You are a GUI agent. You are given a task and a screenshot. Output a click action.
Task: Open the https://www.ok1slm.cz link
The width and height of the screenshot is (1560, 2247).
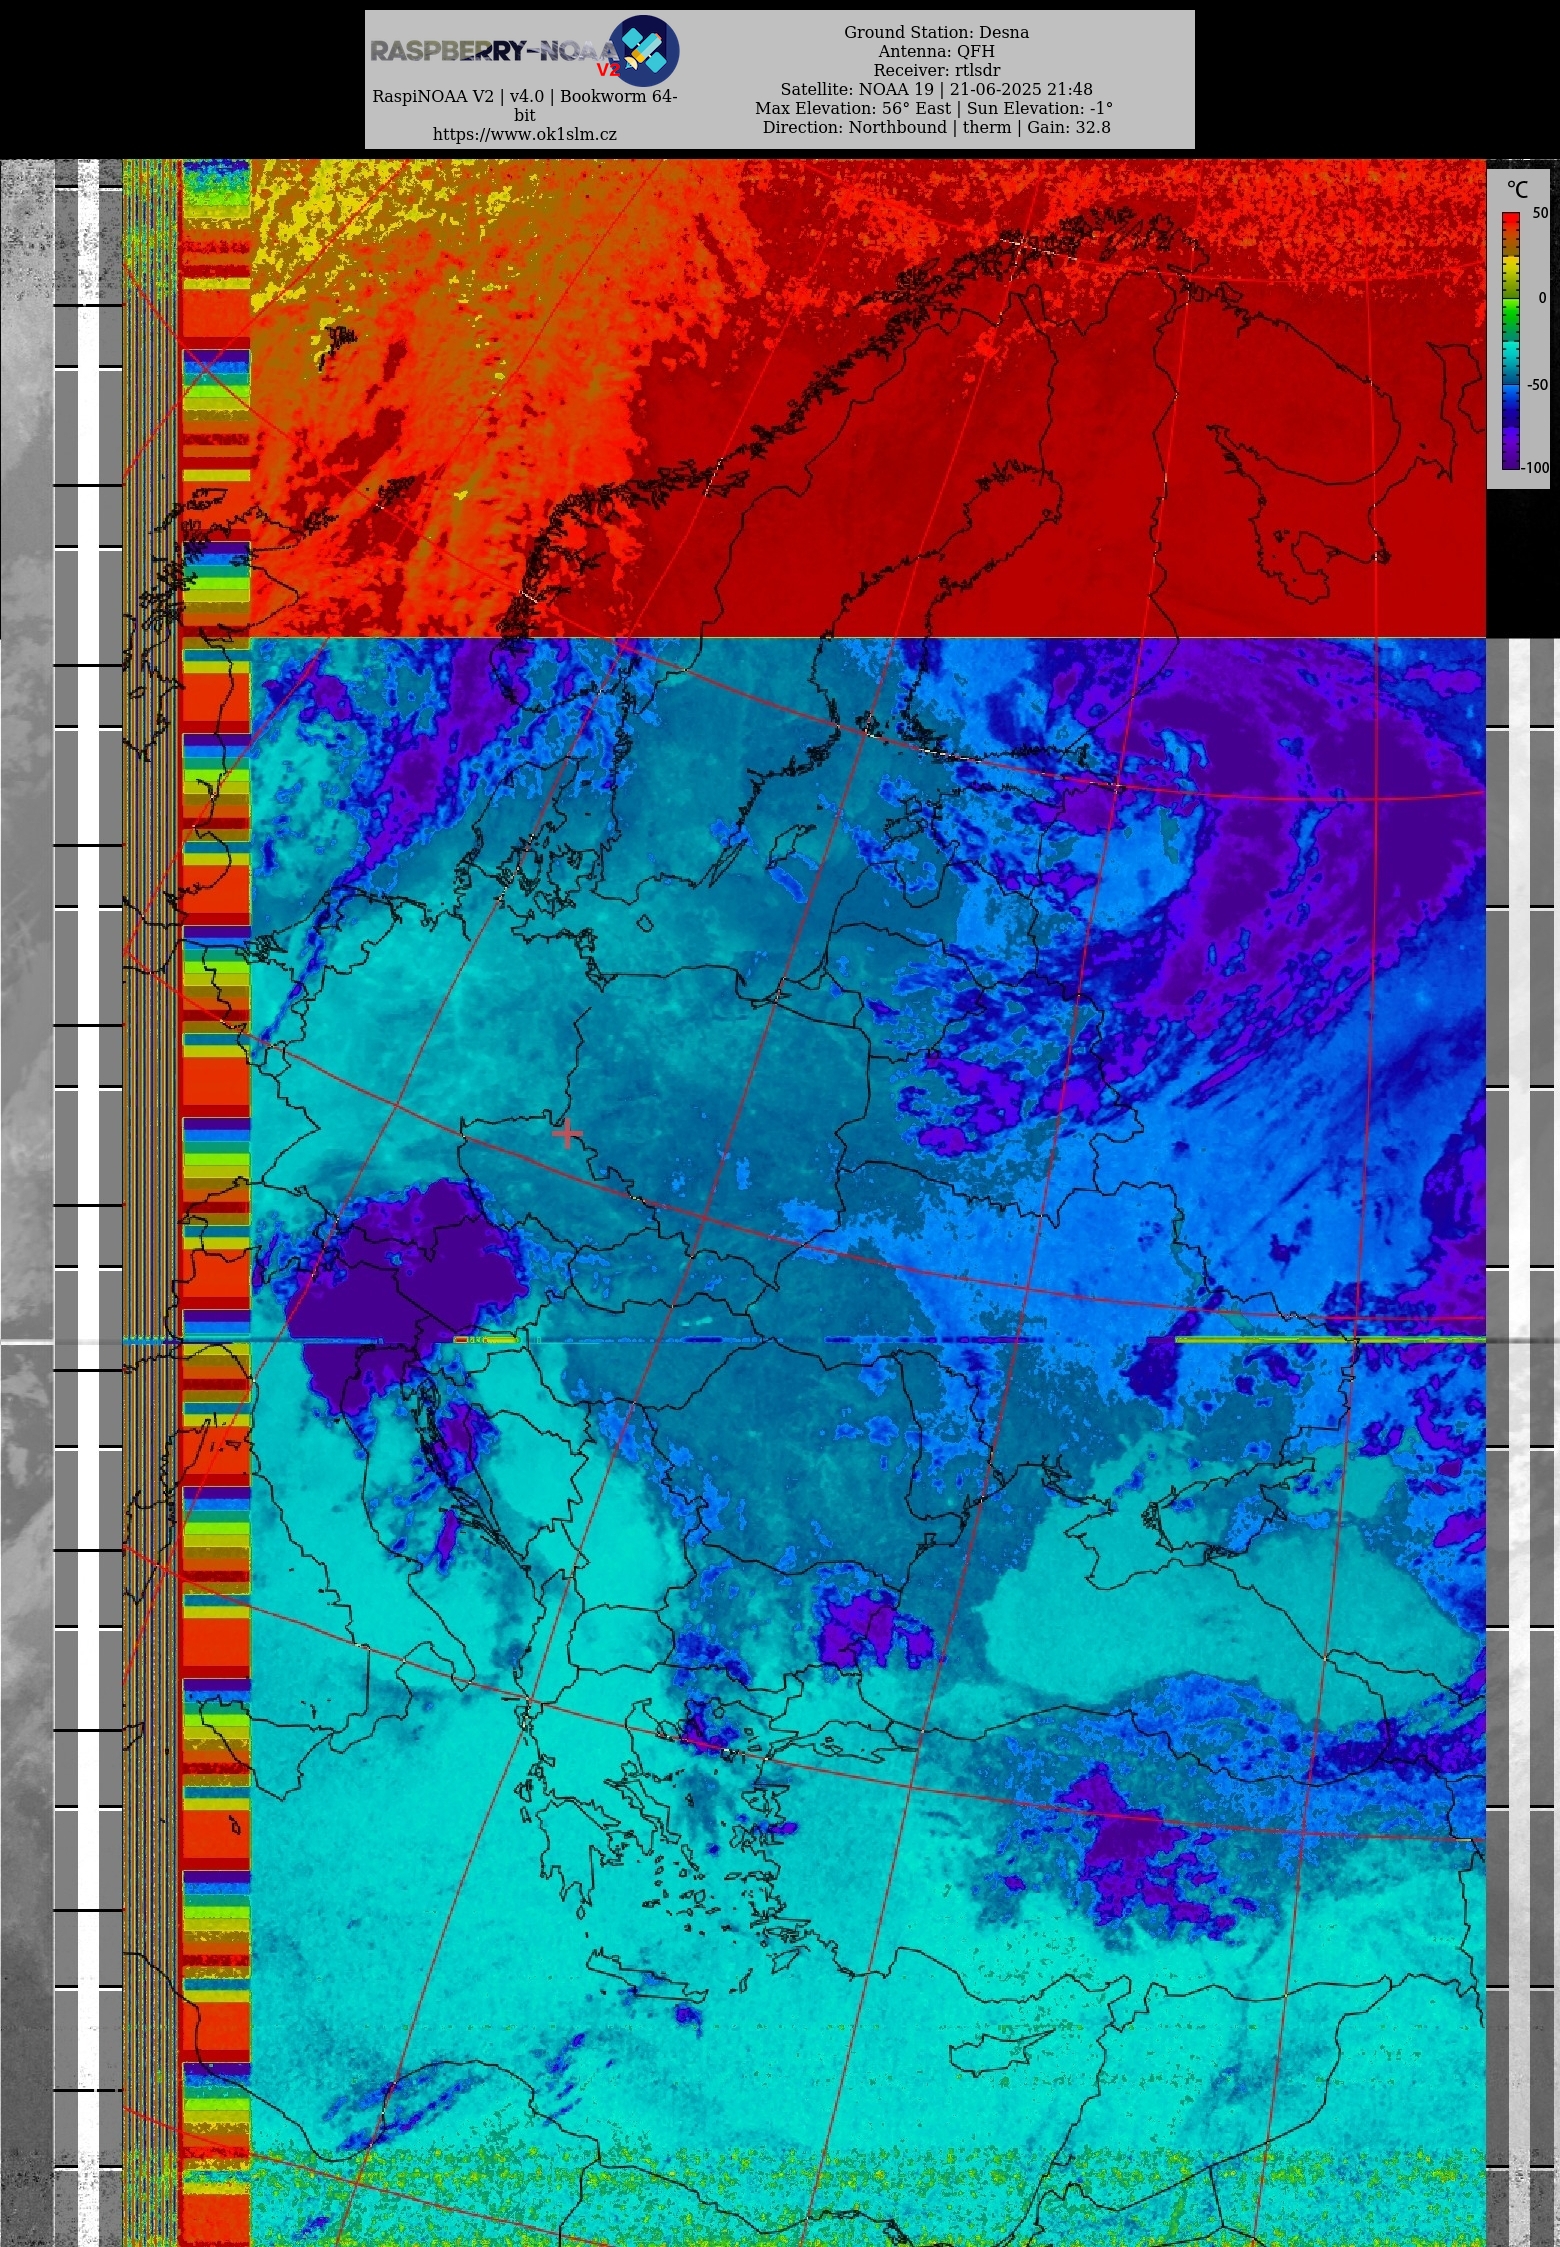(524, 134)
